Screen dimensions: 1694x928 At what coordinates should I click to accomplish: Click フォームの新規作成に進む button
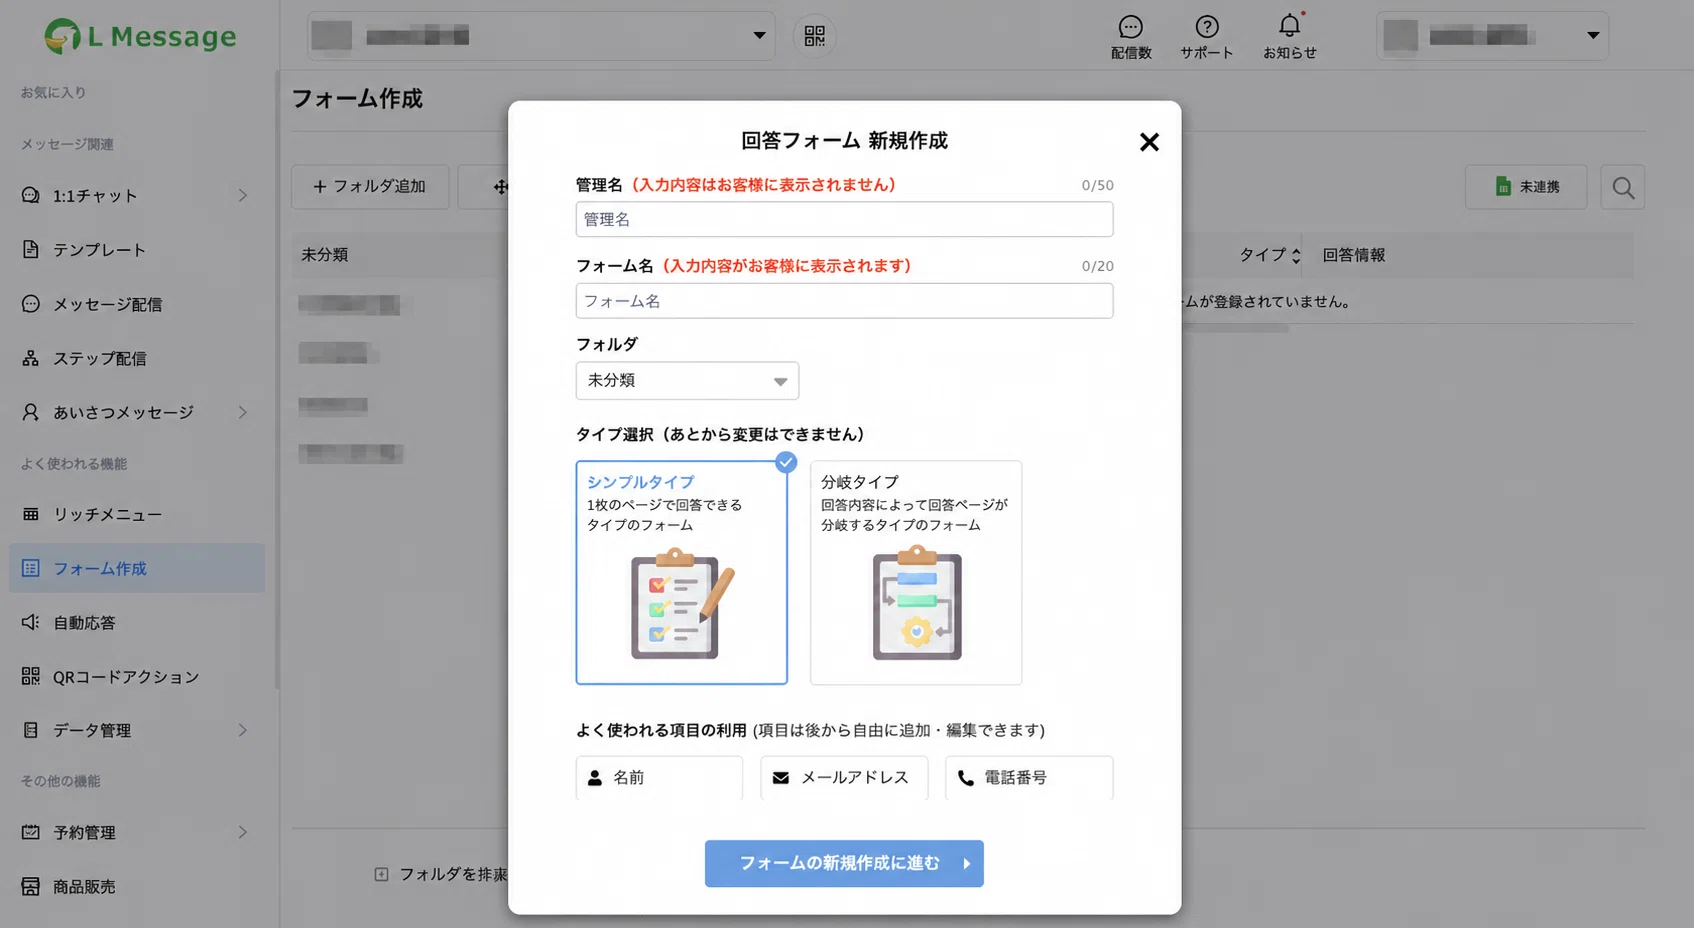click(844, 863)
